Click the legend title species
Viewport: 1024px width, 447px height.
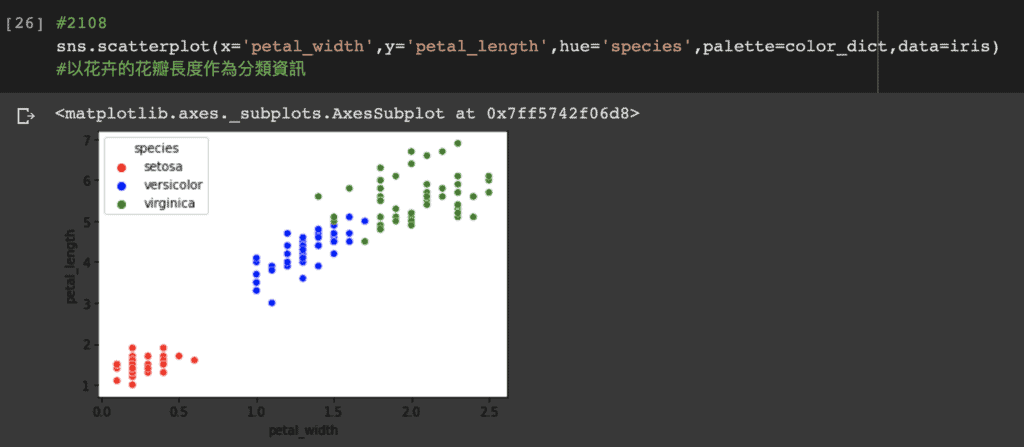[157, 148]
